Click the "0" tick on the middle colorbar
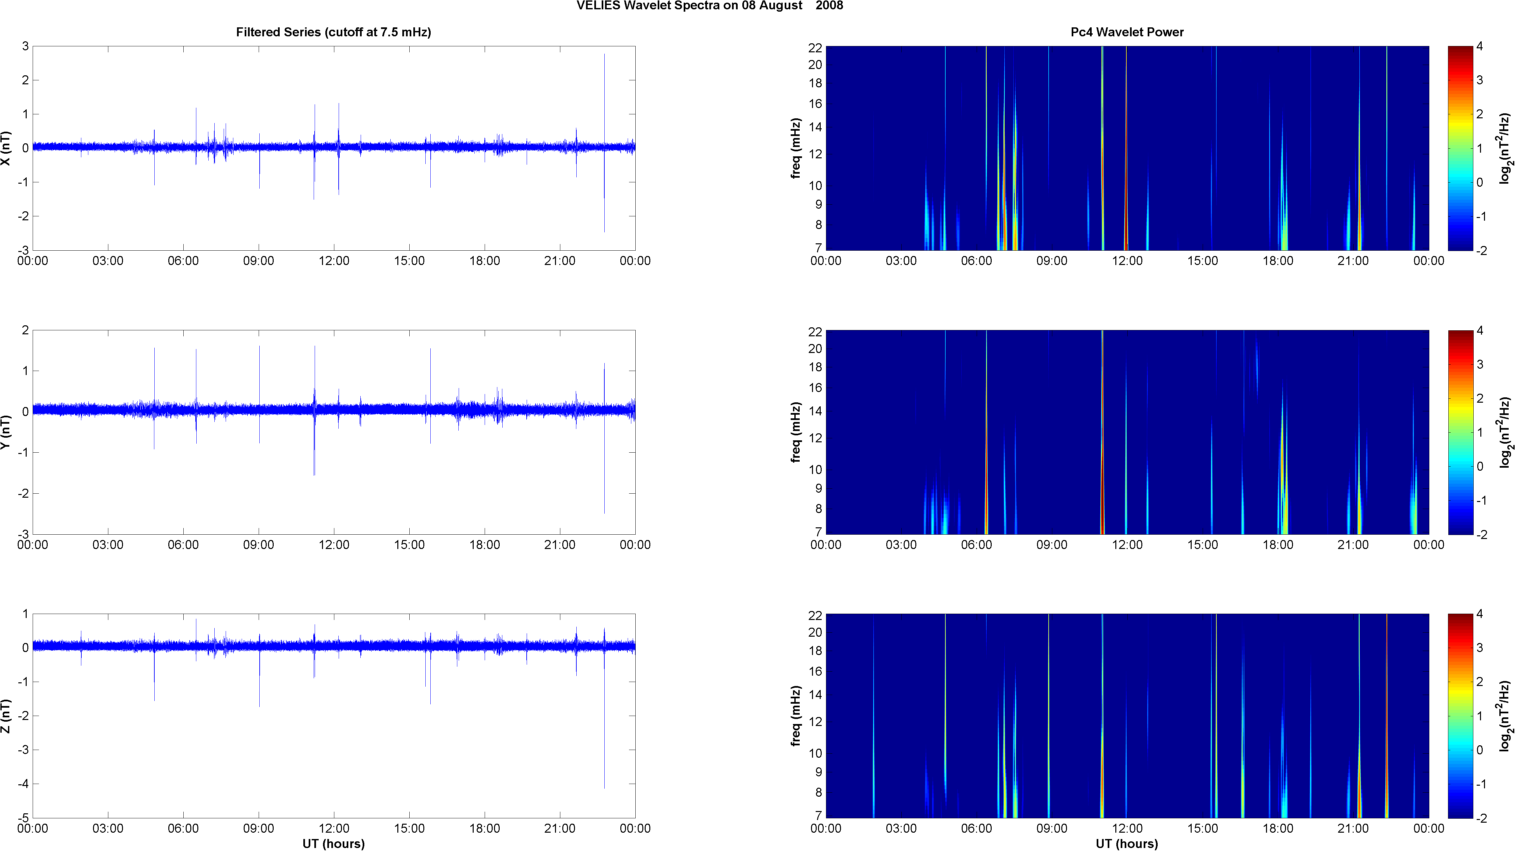This screenshot has width=1515, height=851. [x=1480, y=466]
